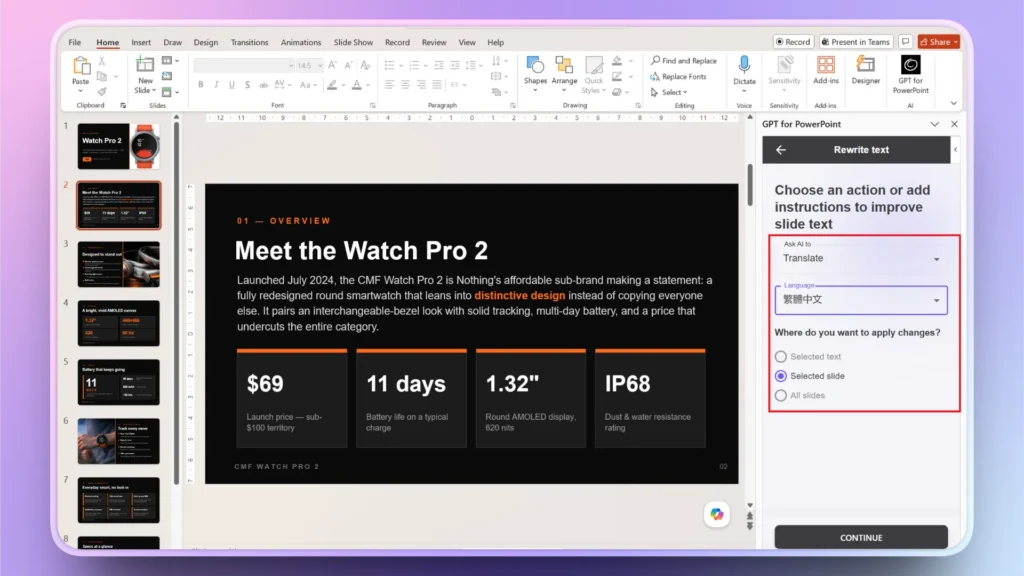Open the Language dropdown showing 繁體中文
The height and width of the screenshot is (576, 1024).
click(861, 300)
